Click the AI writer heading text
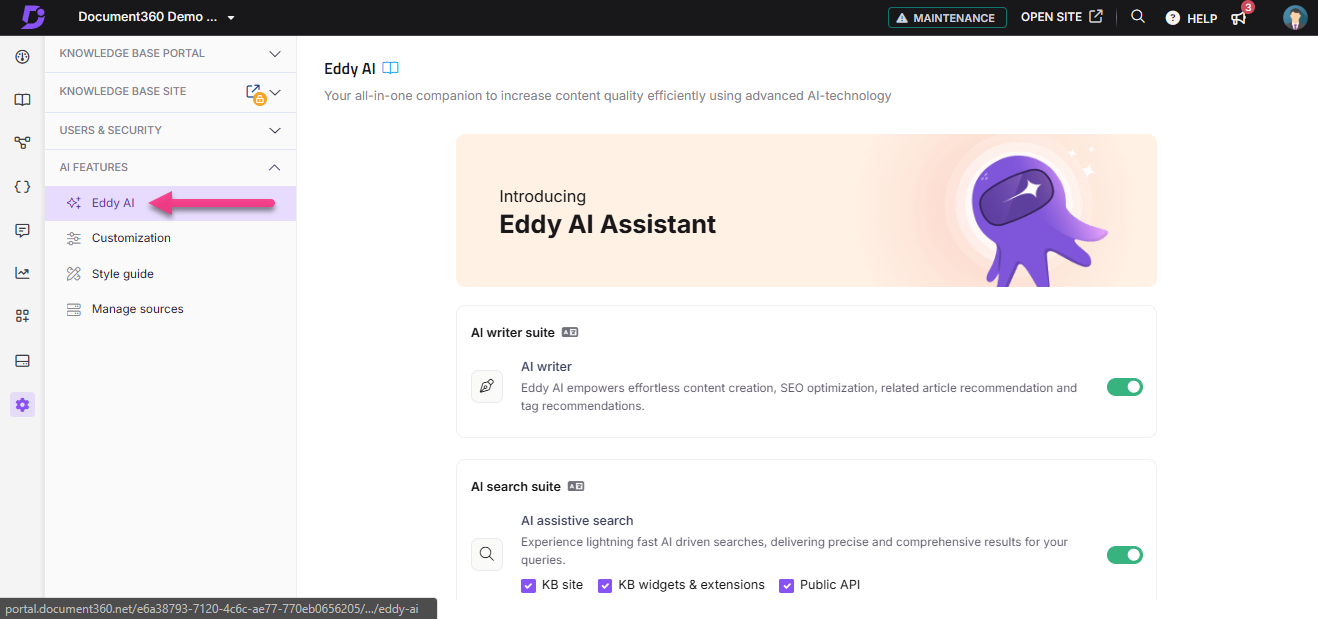Viewport: 1318px width, 619px height. [546, 366]
